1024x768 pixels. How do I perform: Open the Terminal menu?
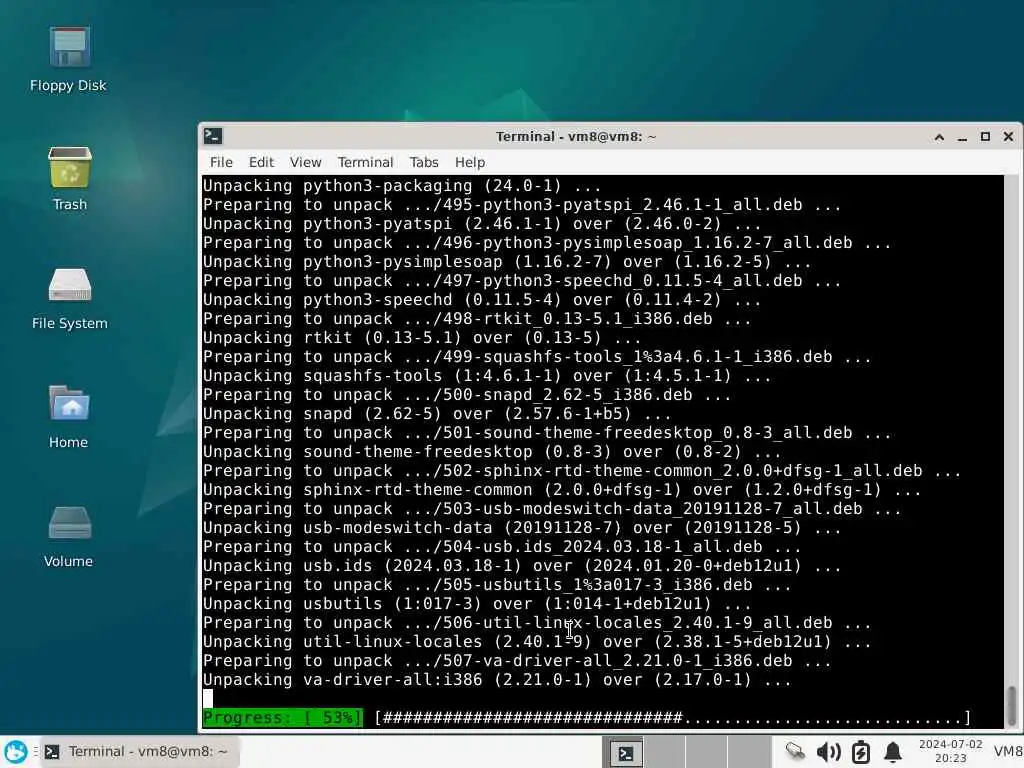365,162
